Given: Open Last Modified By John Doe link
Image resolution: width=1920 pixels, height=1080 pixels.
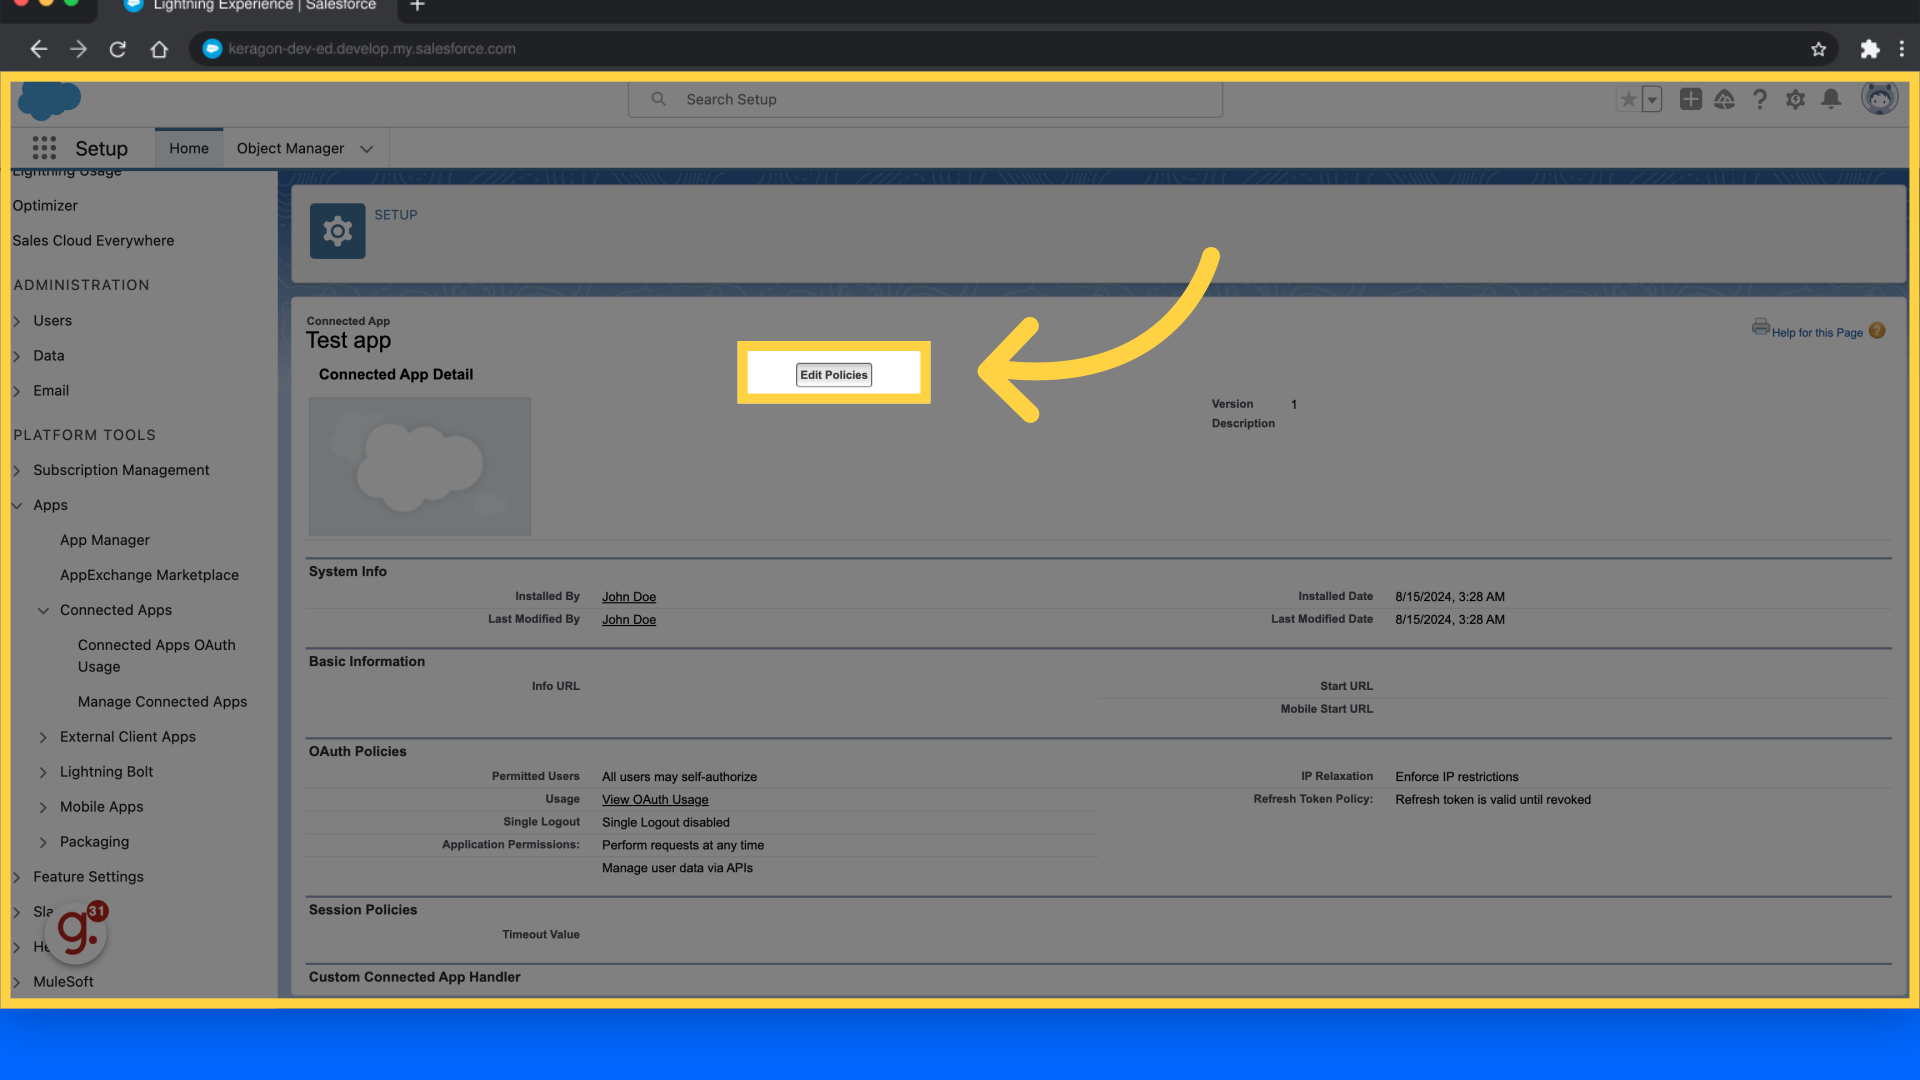Looking at the screenshot, I should coord(629,620).
